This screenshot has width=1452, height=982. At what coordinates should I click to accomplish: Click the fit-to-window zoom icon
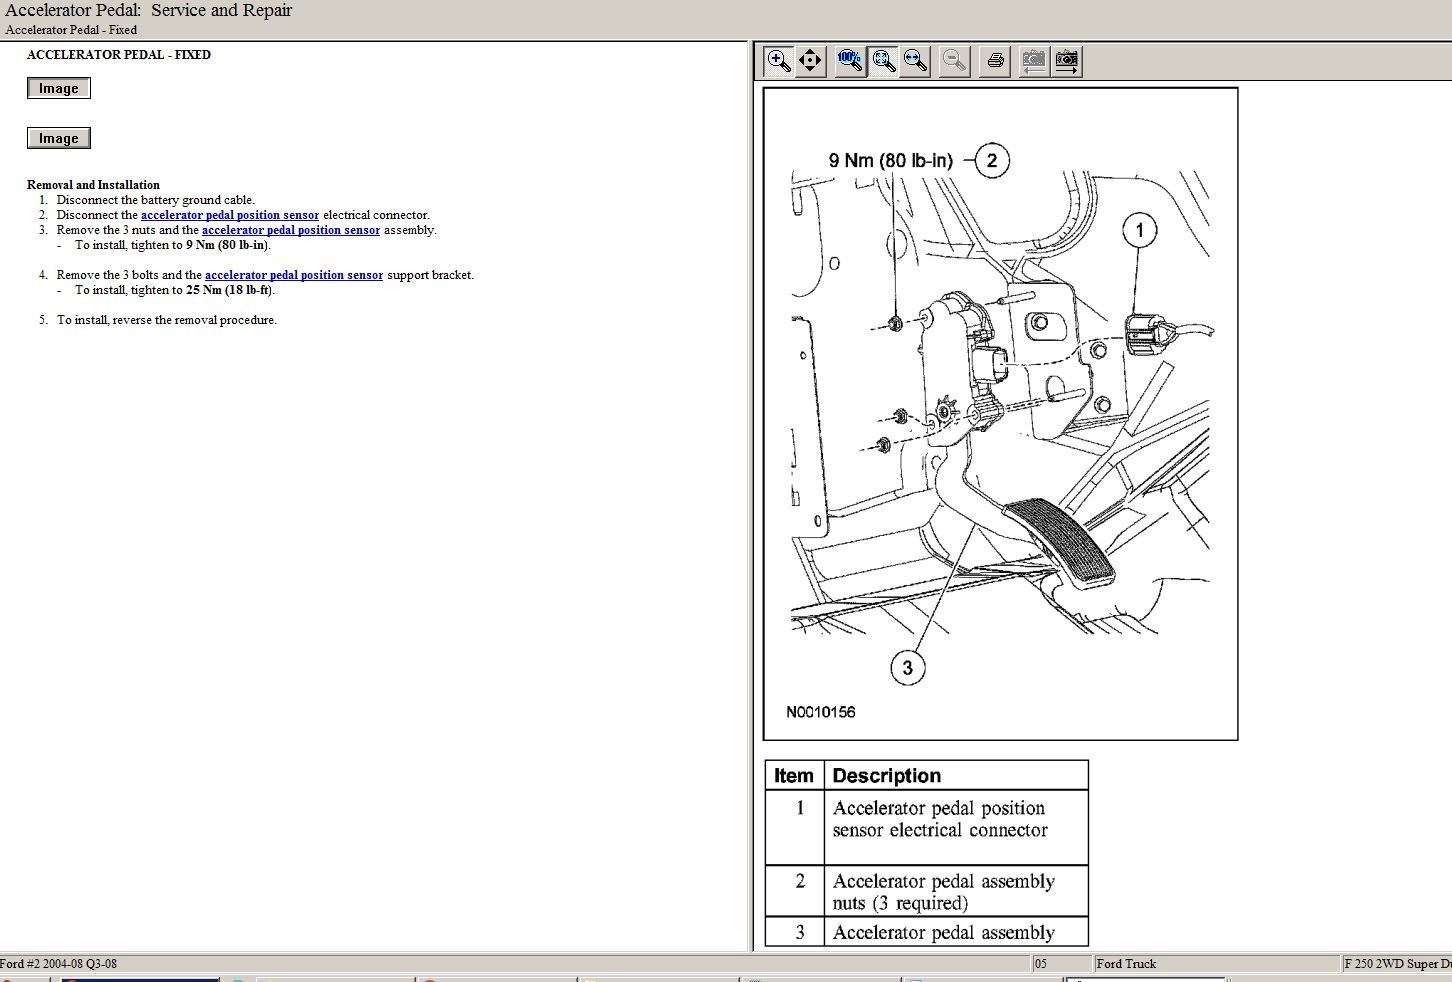(884, 61)
